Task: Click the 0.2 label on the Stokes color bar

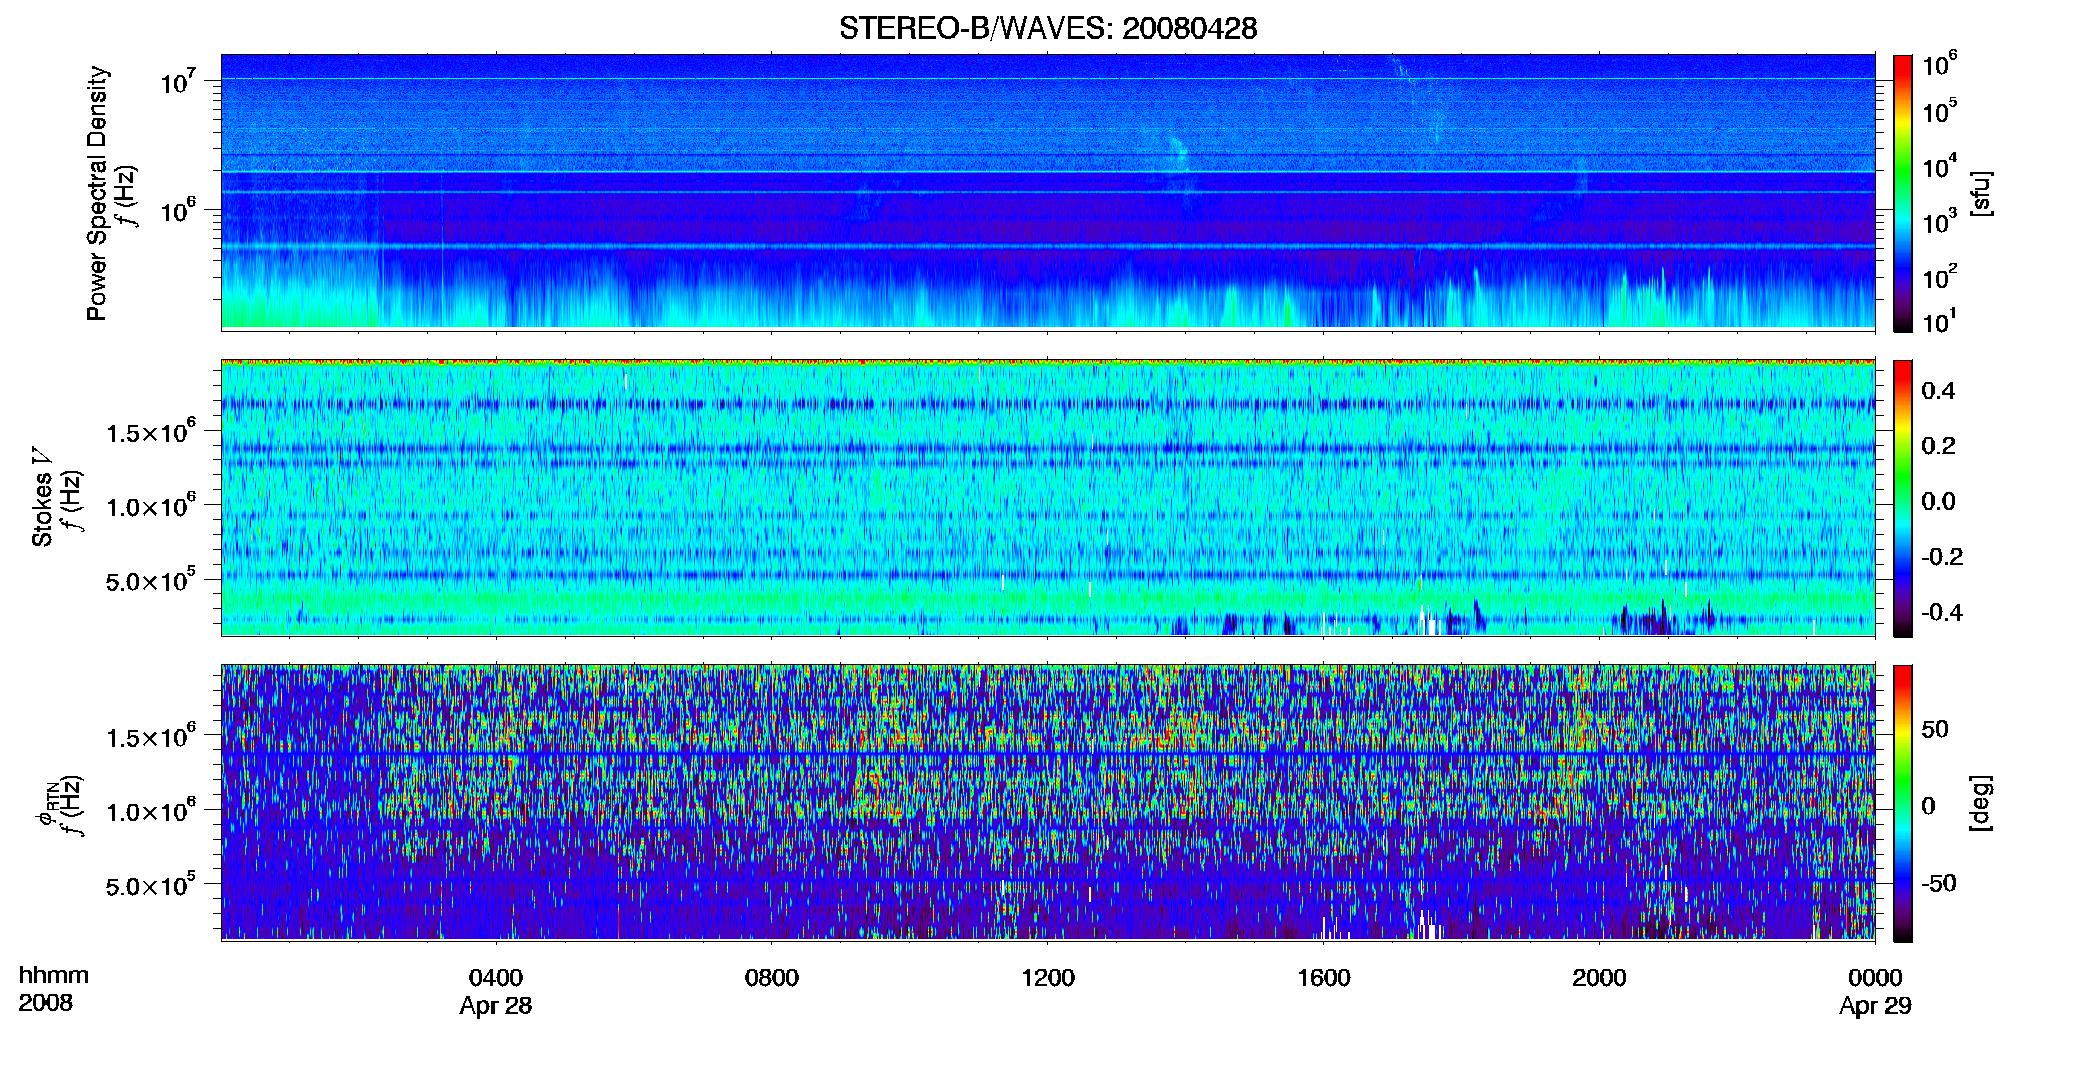Action: pos(1938,446)
